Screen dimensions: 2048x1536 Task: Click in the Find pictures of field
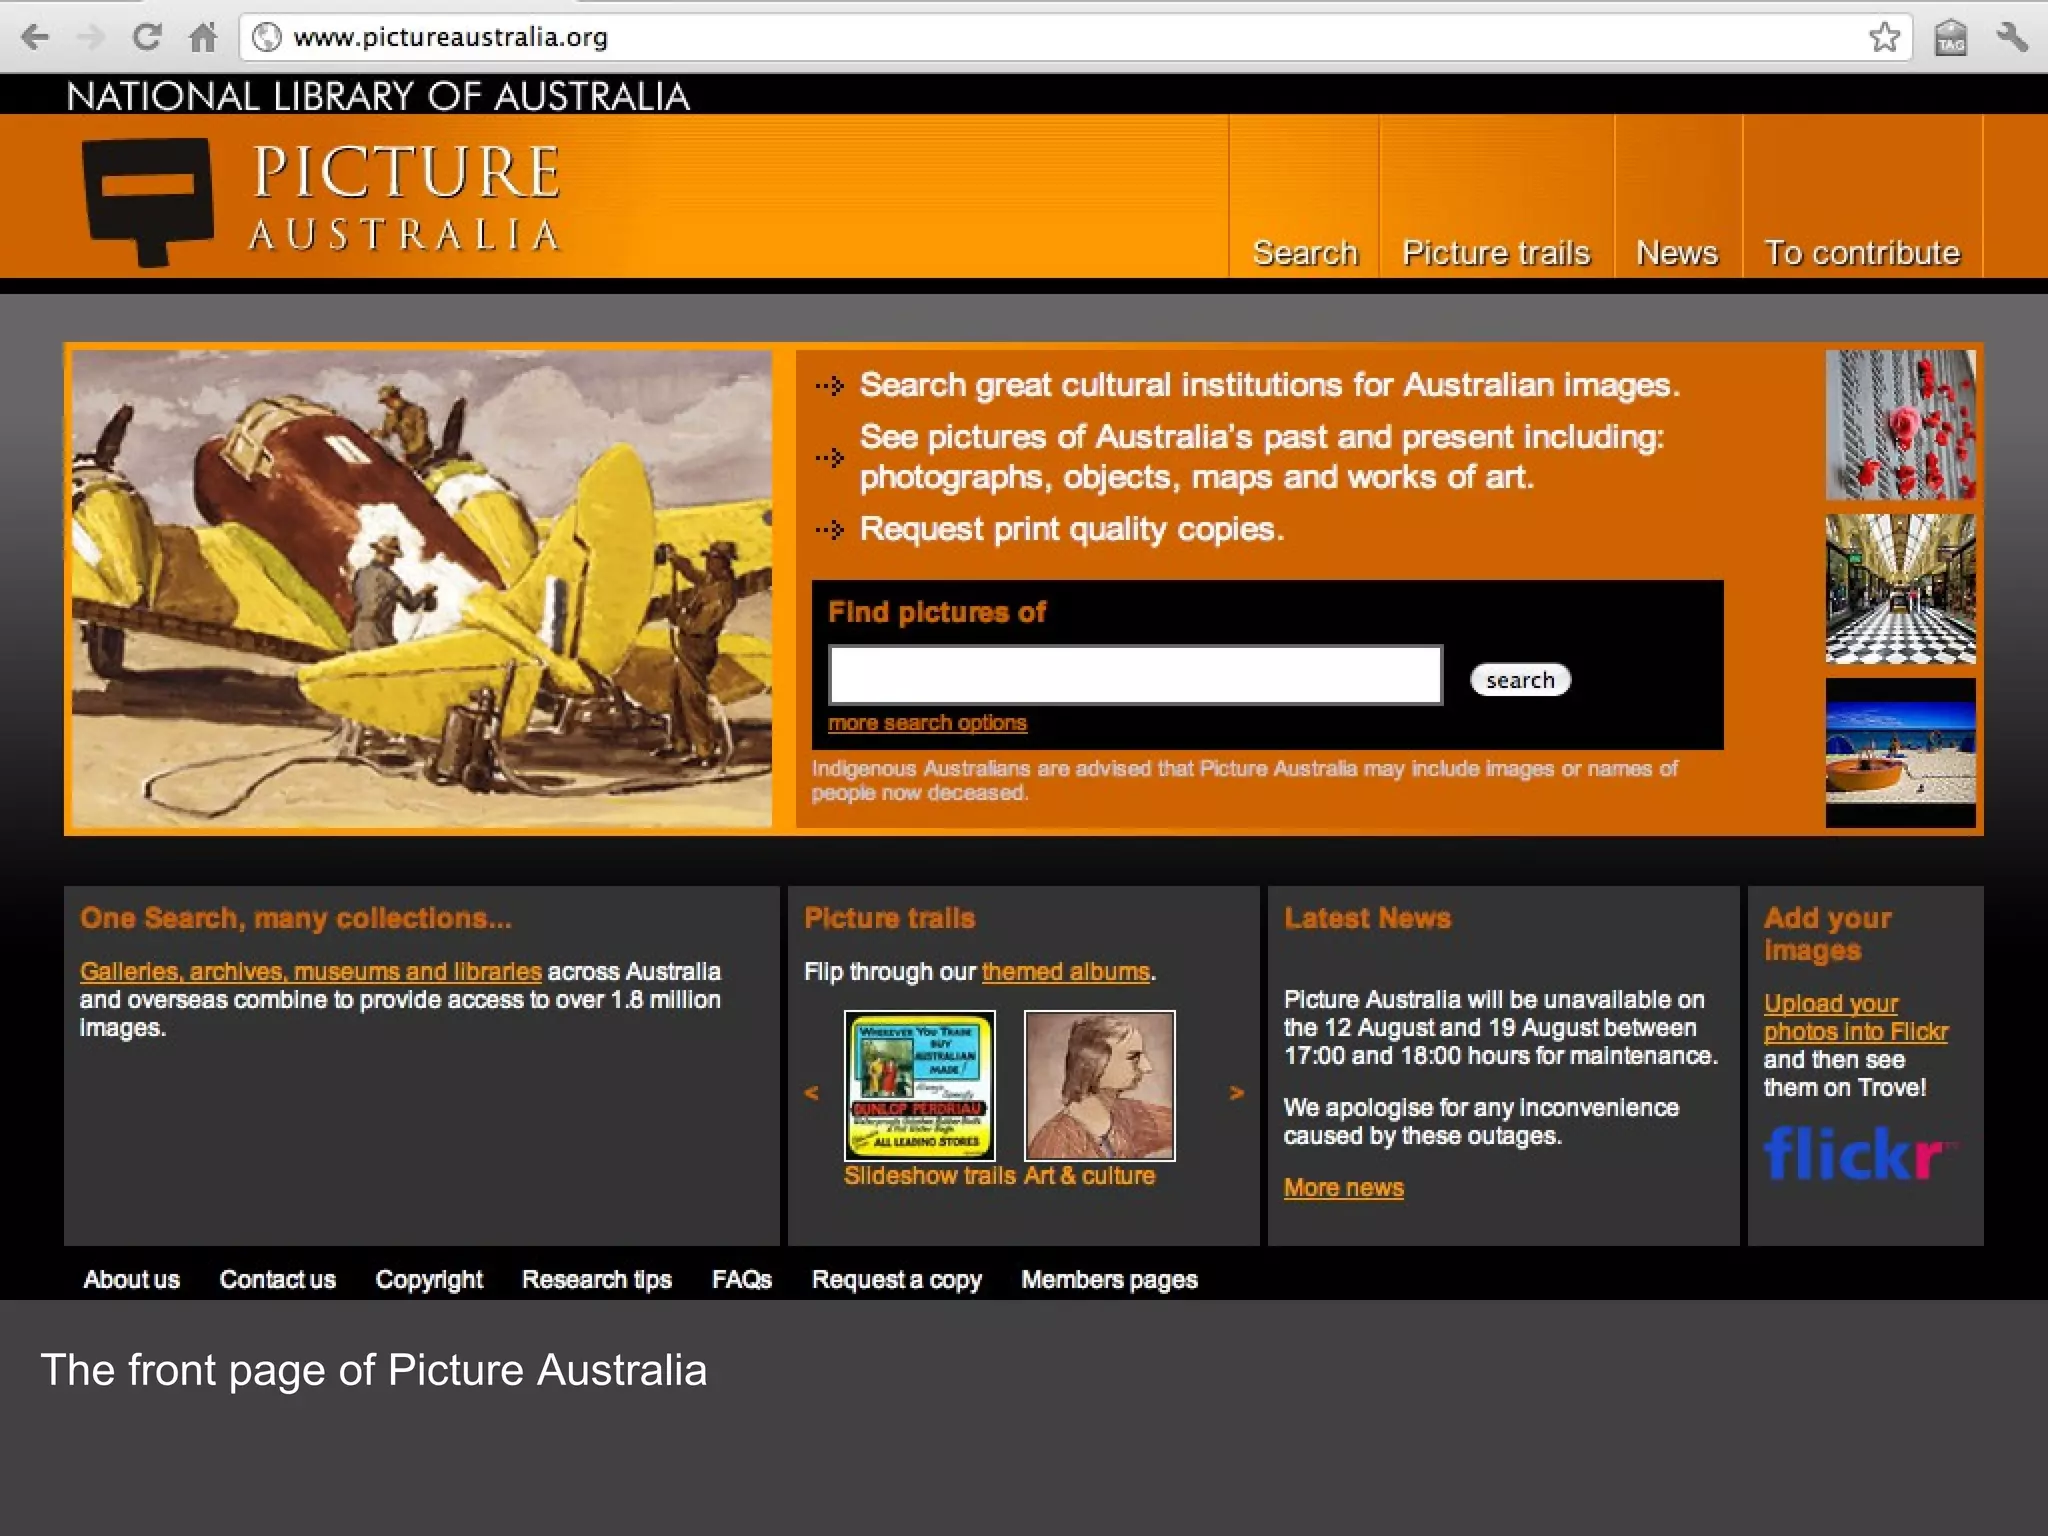click(1135, 675)
